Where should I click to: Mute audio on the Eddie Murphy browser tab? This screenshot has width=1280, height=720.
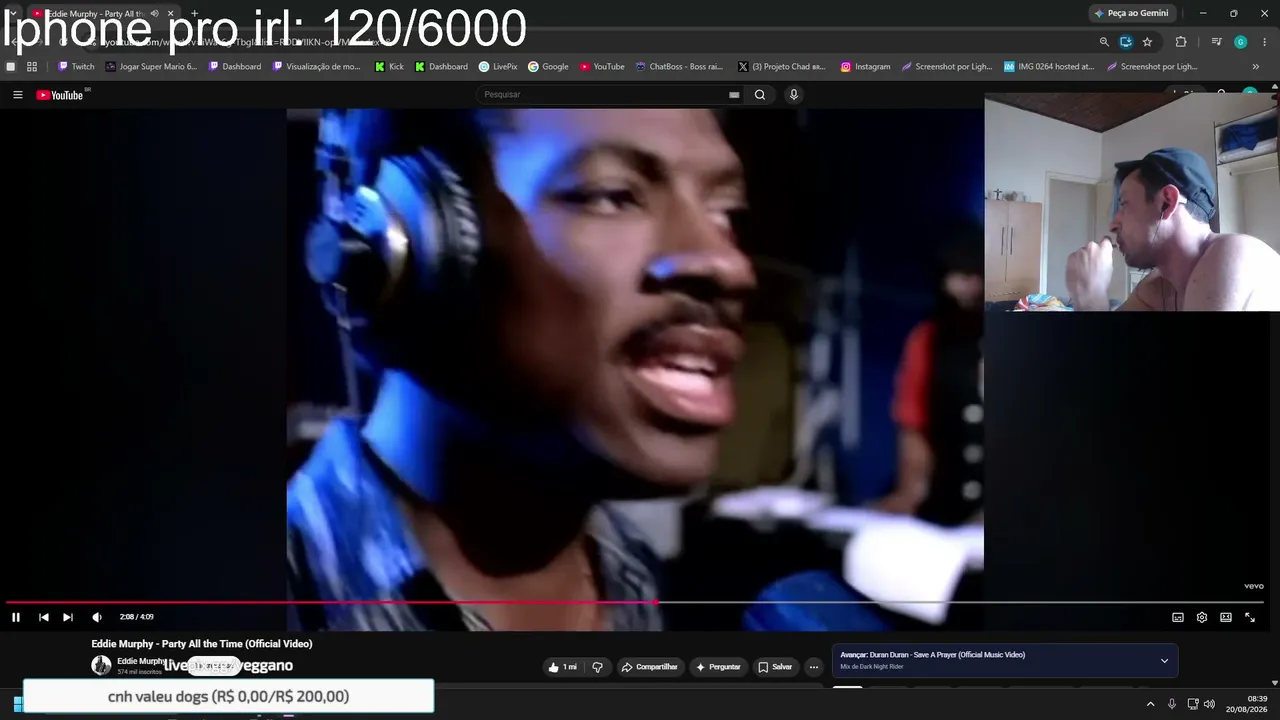(154, 14)
